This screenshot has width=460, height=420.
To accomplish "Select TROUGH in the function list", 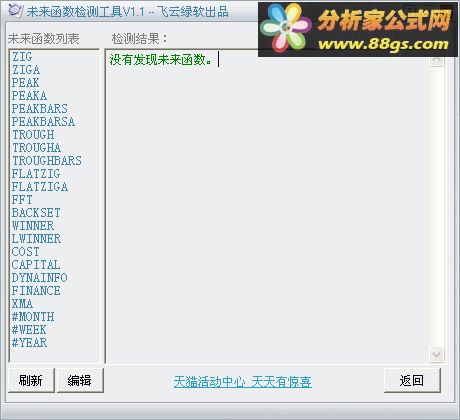I will click(33, 135).
